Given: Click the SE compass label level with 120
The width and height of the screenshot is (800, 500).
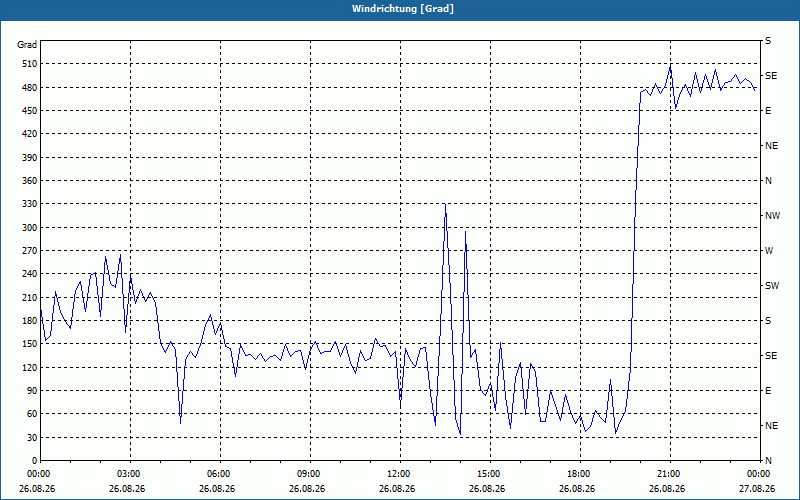Looking at the screenshot, I should (x=771, y=356).
